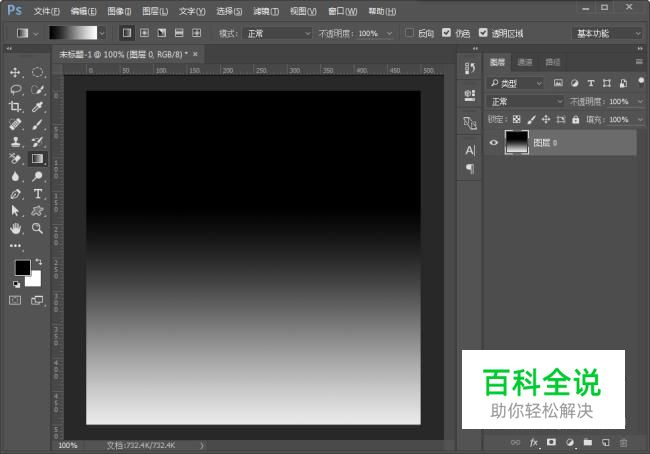This screenshot has height=454, width=650.
Task: Swap foreground and background colors
Action: coord(39,262)
